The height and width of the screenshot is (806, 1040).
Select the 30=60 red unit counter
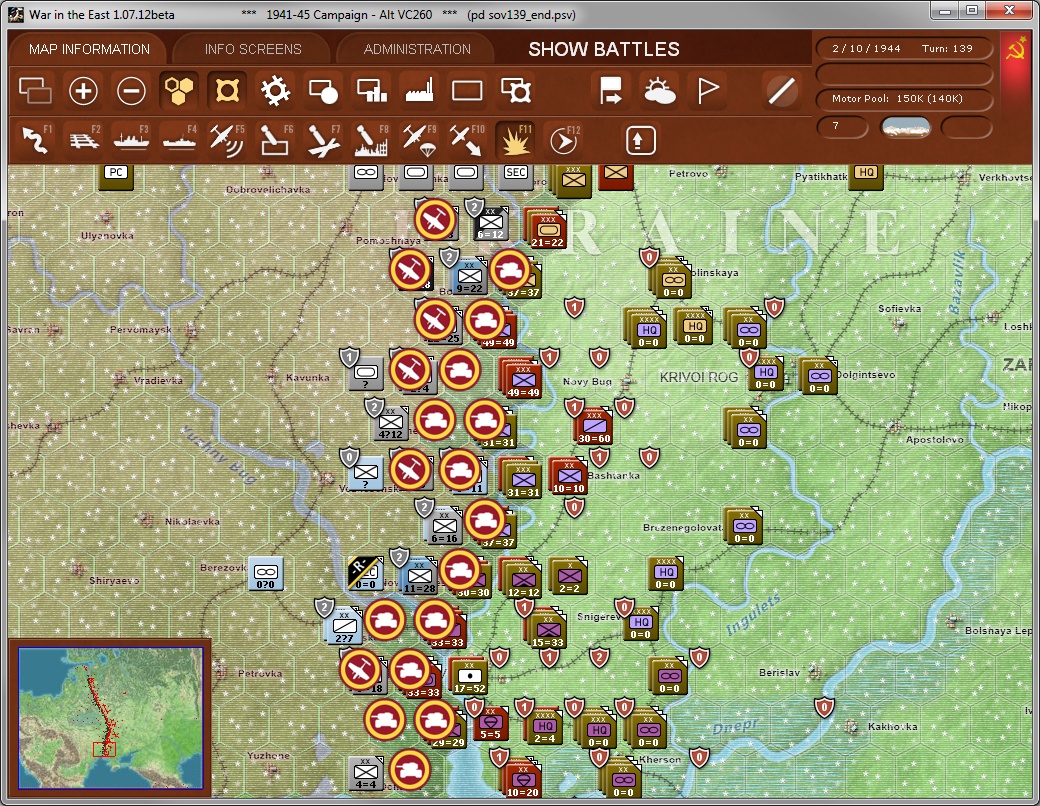tap(594, 427)
